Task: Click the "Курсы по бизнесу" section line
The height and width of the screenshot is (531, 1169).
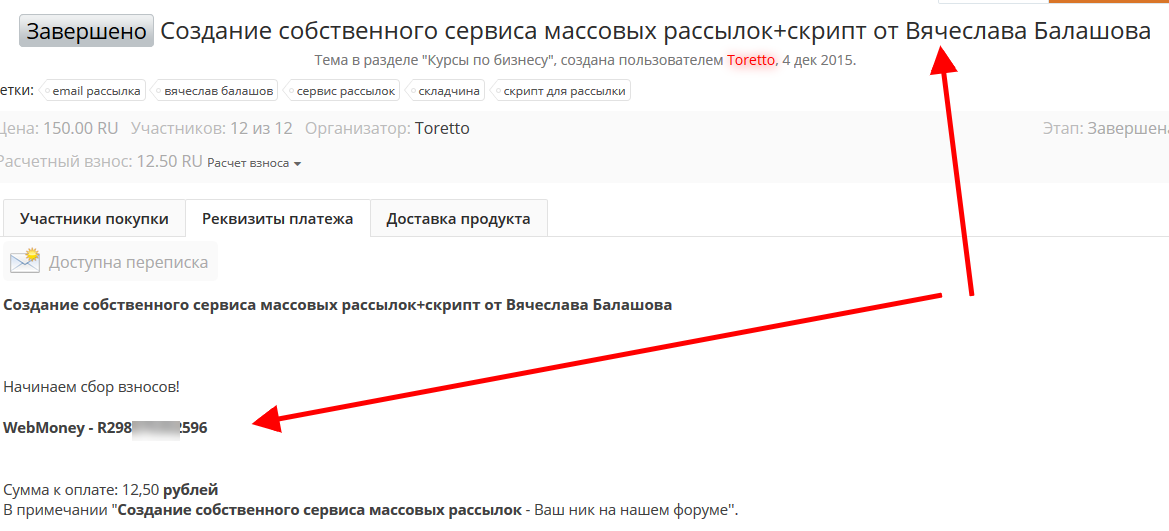Action: (585, 60)
